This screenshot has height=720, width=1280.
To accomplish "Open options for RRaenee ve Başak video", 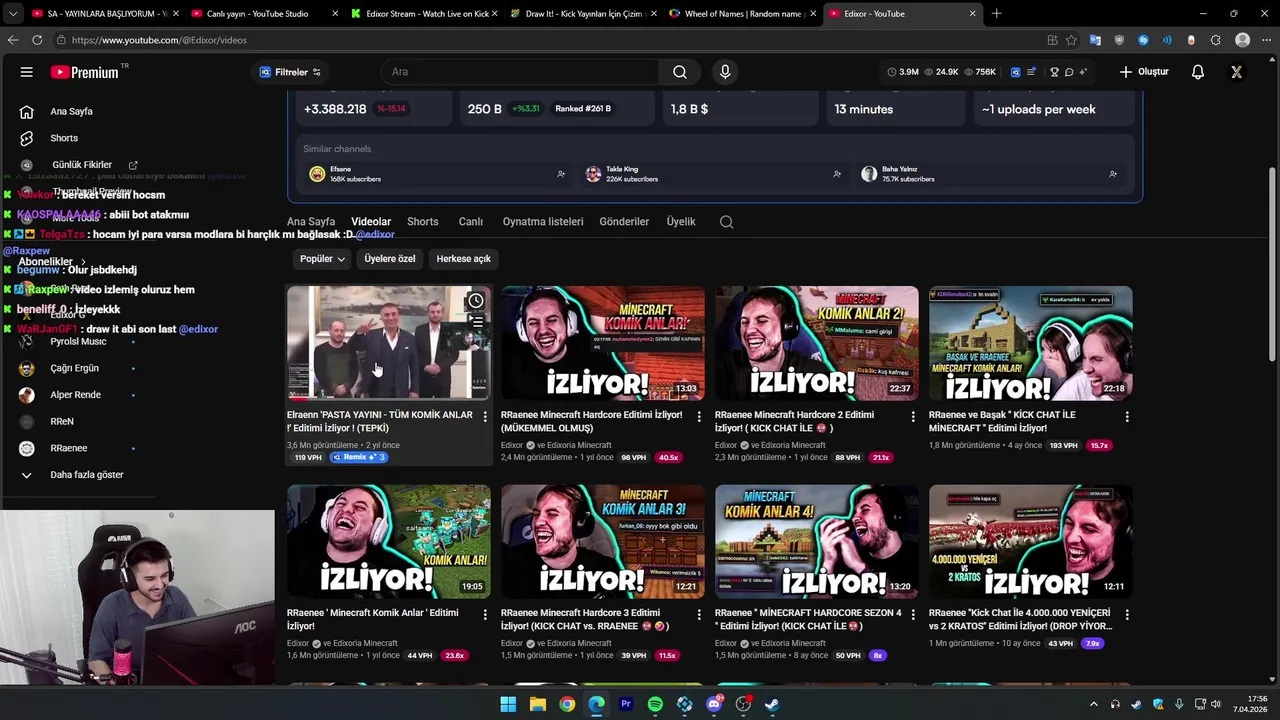I will [1127, 416].
